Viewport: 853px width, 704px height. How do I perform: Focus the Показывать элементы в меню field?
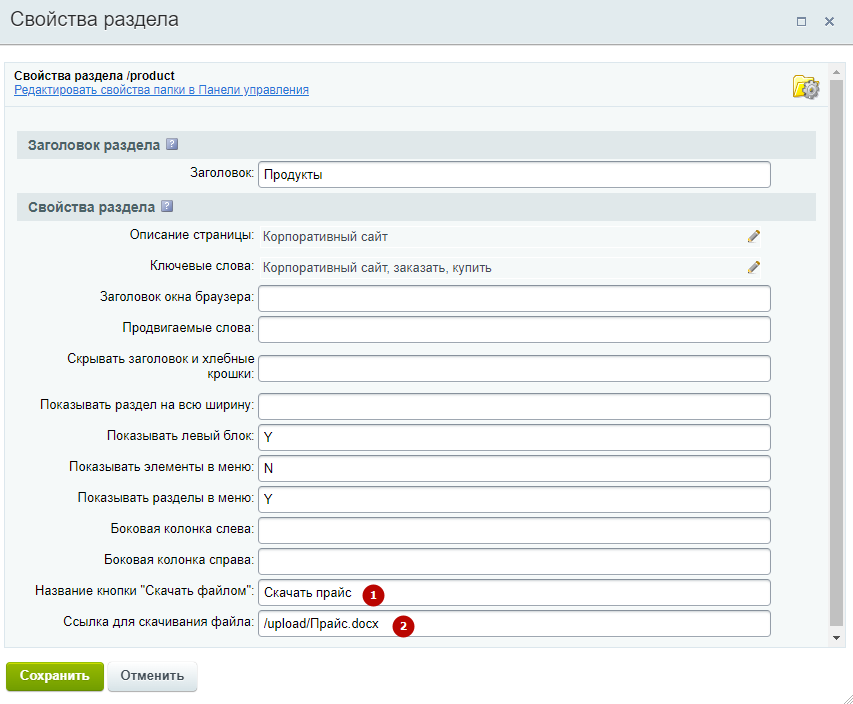click(x=514, y=468)
